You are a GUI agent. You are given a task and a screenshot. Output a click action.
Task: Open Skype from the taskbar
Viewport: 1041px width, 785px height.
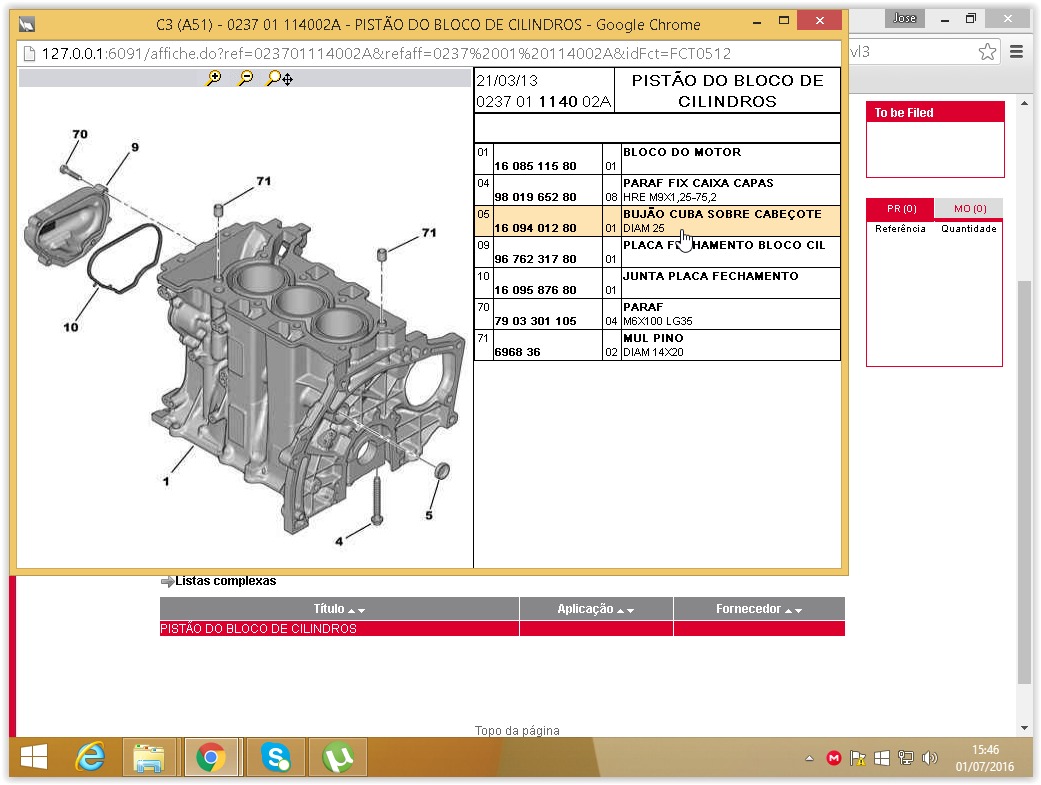[x=275, y=757]
